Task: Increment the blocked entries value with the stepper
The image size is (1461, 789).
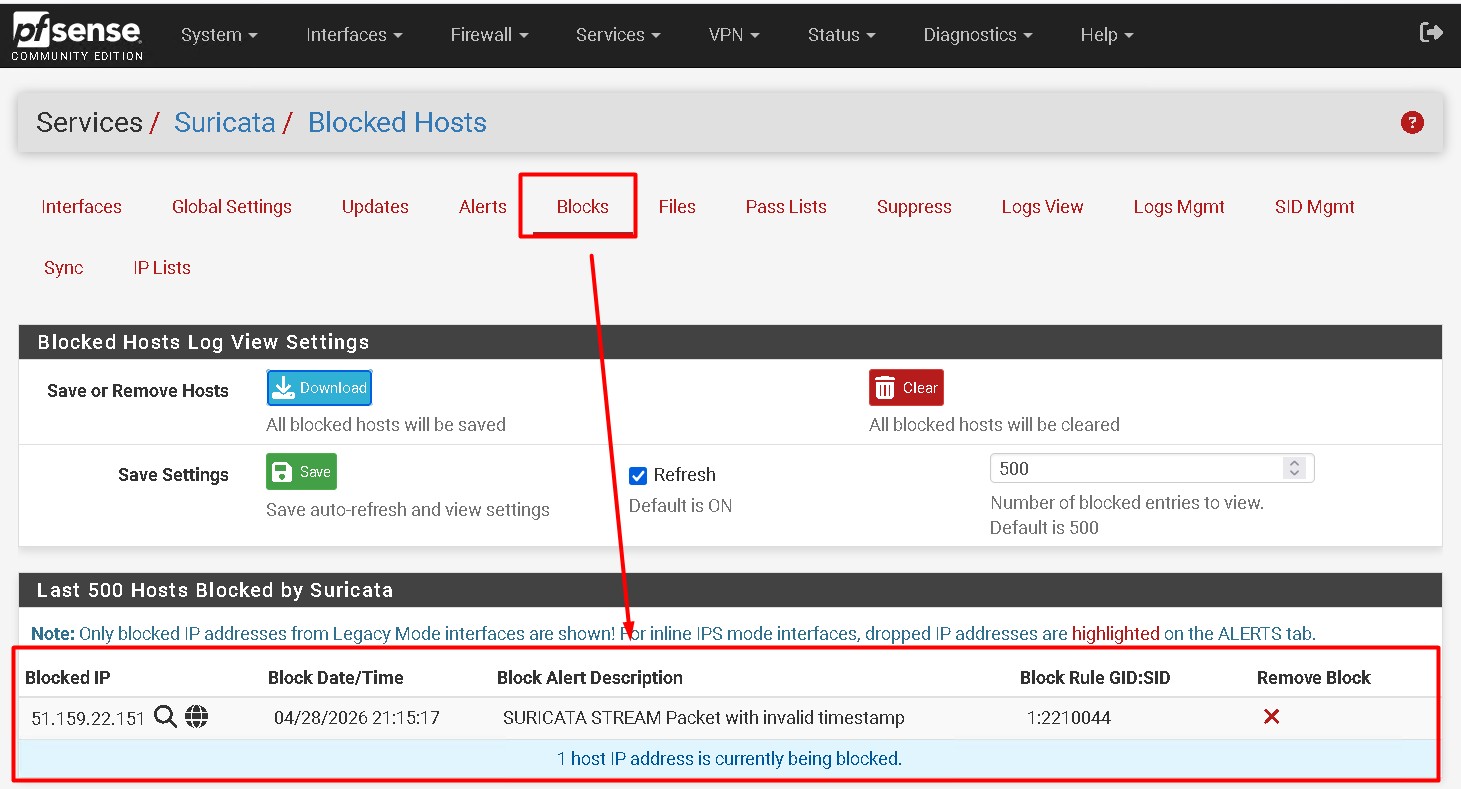Action: tap(1294, 462)
